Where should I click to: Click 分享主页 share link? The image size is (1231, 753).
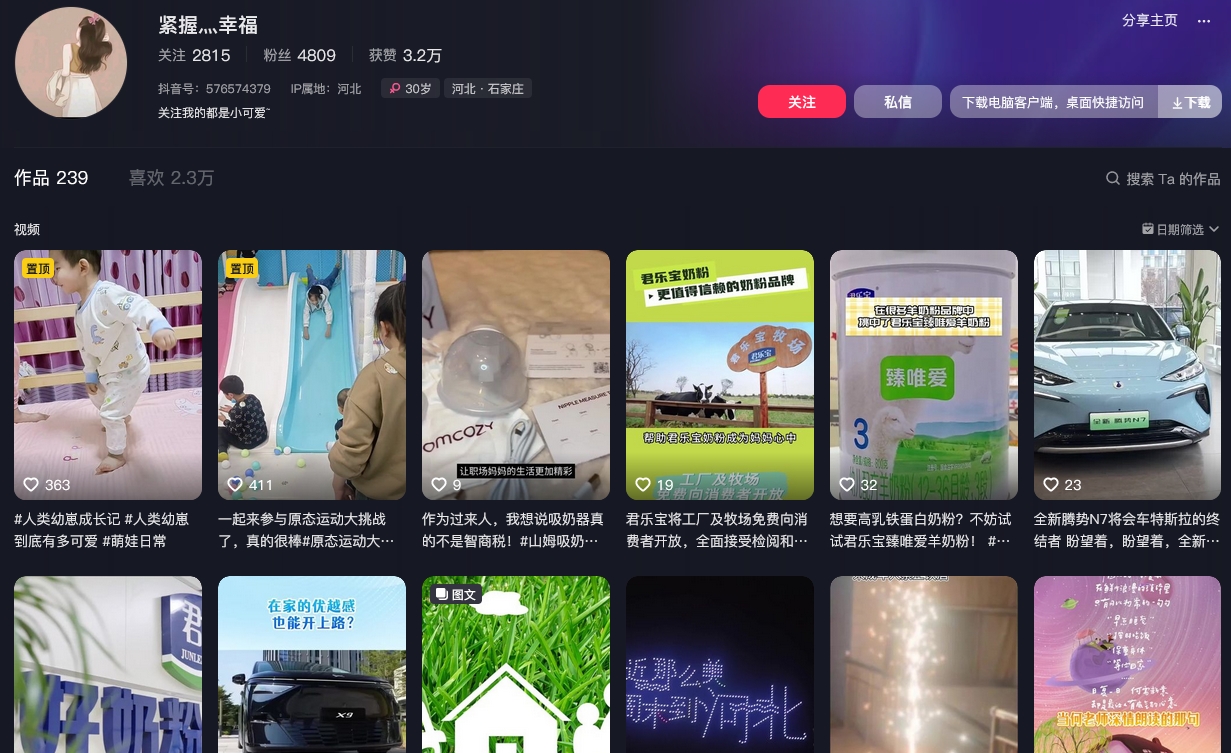pos(1150,20)
